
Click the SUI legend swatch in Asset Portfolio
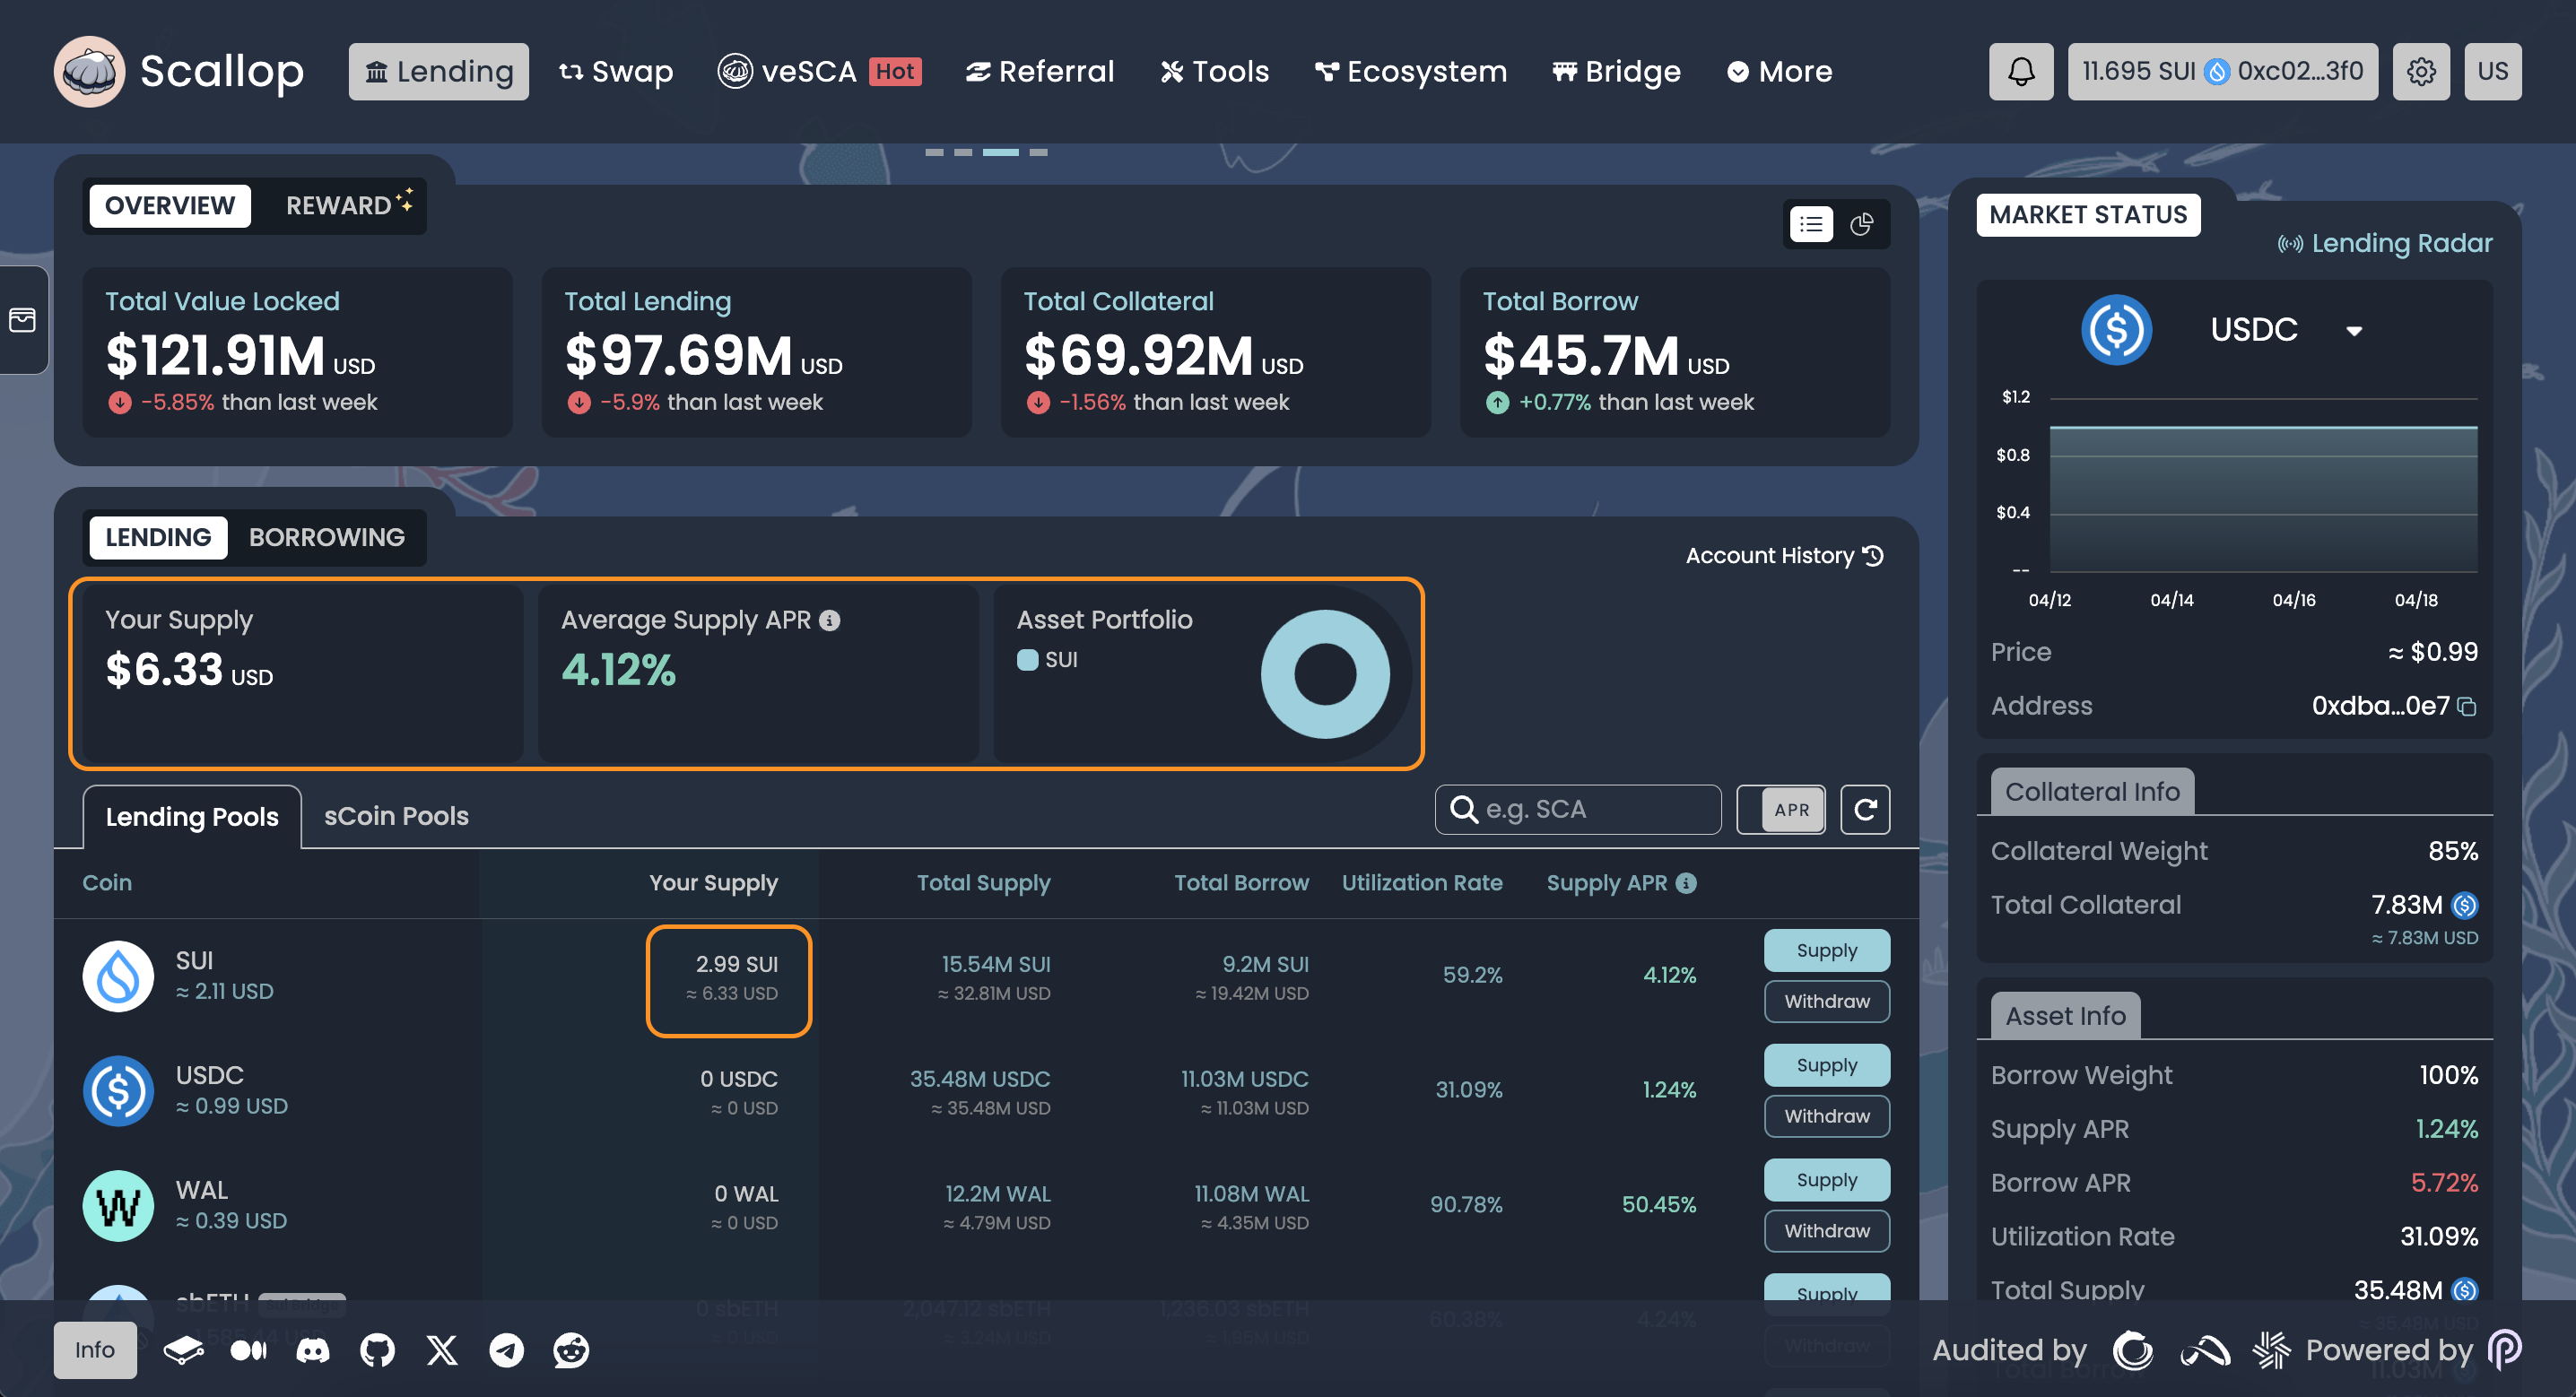(1027, 660)
